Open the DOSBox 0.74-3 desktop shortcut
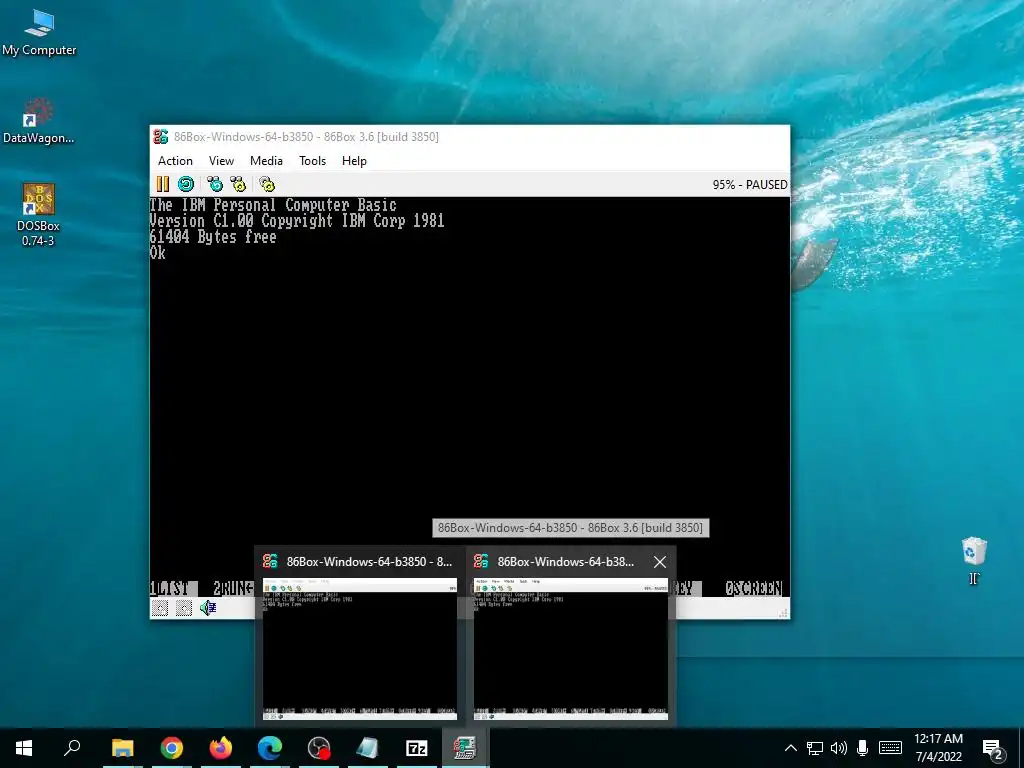Screen dimensions: 1024x768 [x=38, y=215]
